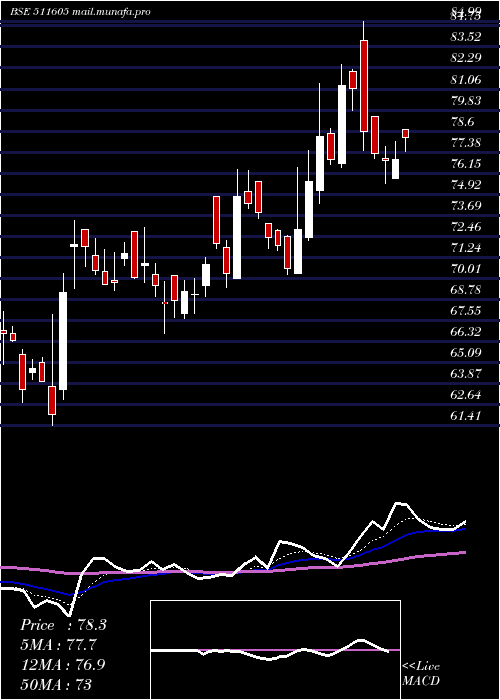Click the 81.06 price axis label
The image size is (500, 700).
click(x=466, y=79)
